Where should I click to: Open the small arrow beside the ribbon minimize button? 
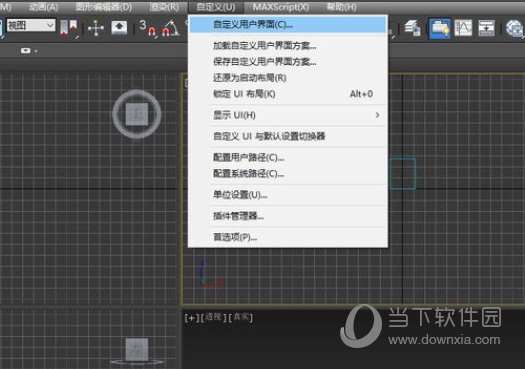[x=36, y=51]
